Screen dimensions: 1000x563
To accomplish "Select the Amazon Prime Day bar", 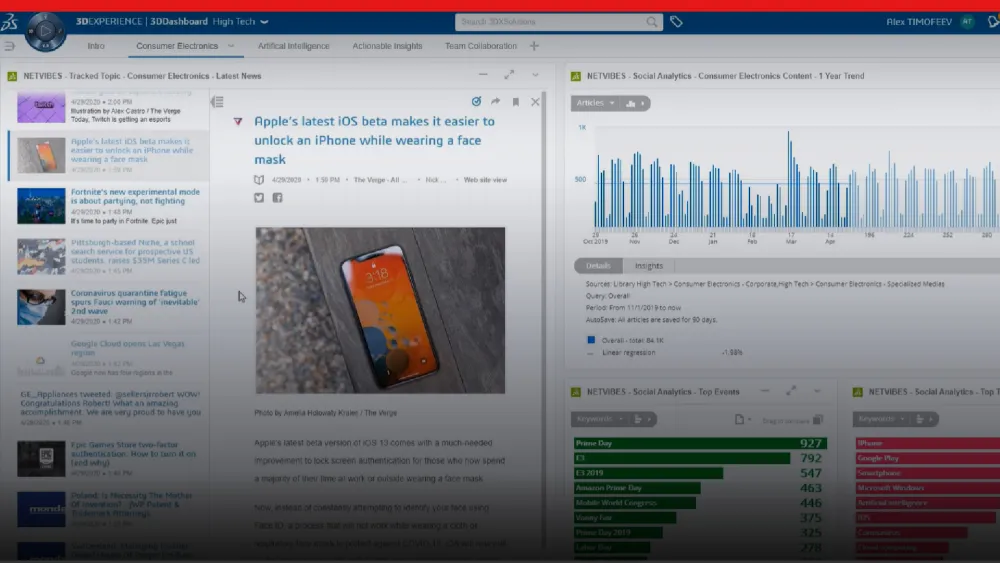I will 637,488.
